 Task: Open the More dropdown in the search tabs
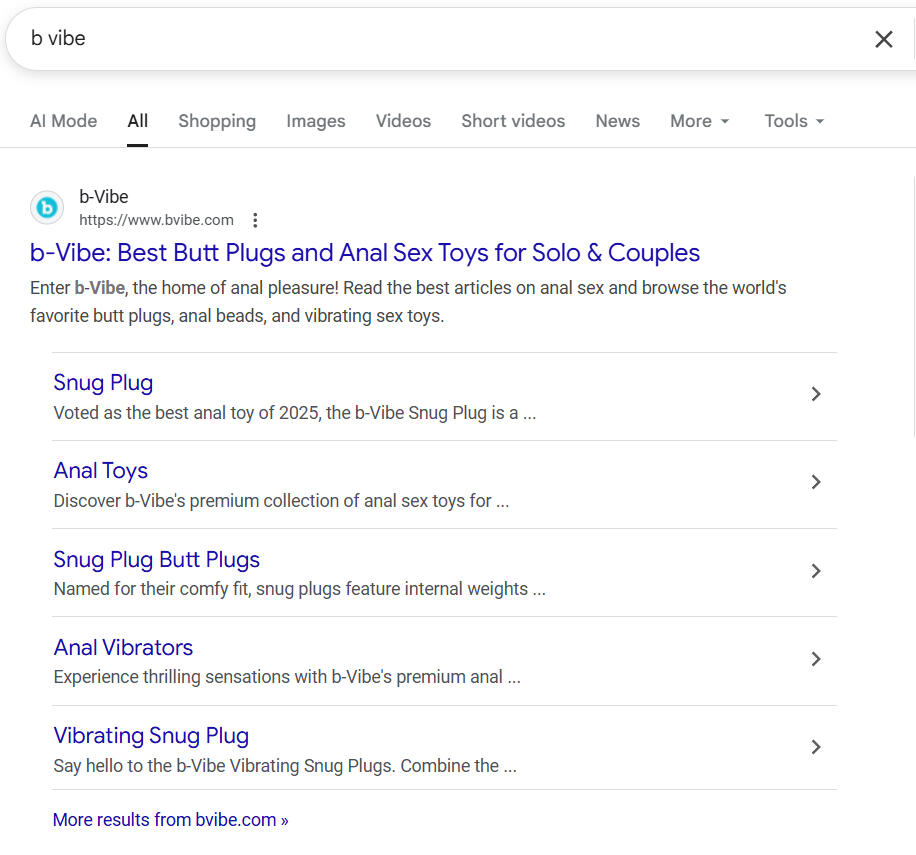(699, 121)
